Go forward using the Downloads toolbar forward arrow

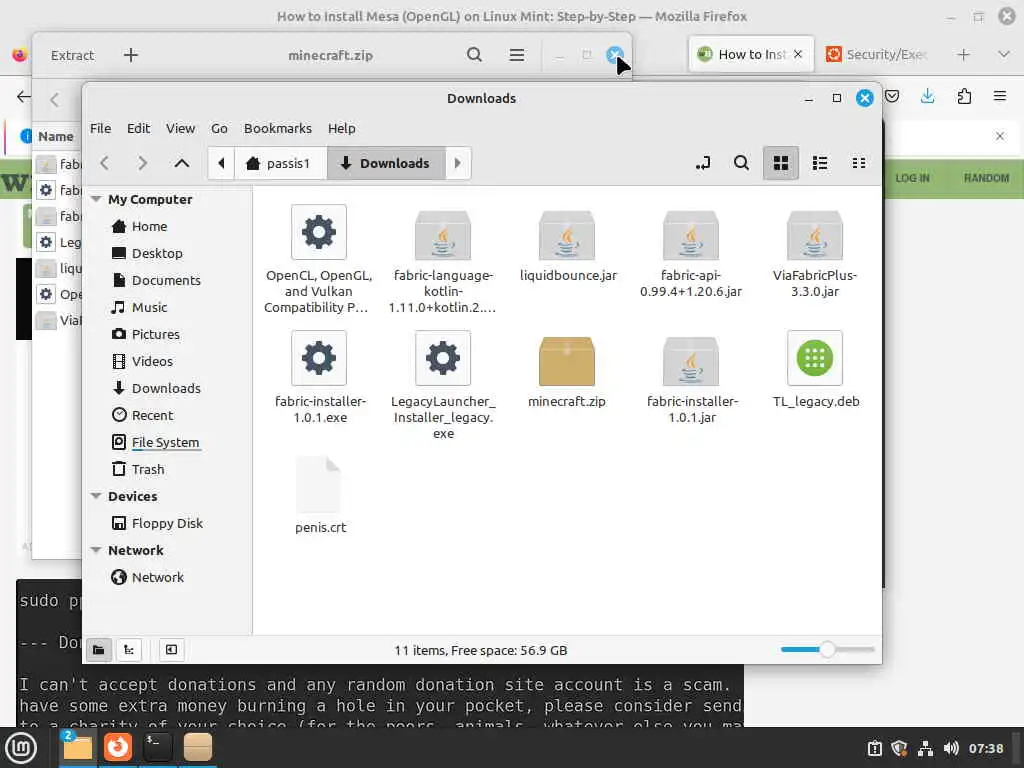pos(142,163)
